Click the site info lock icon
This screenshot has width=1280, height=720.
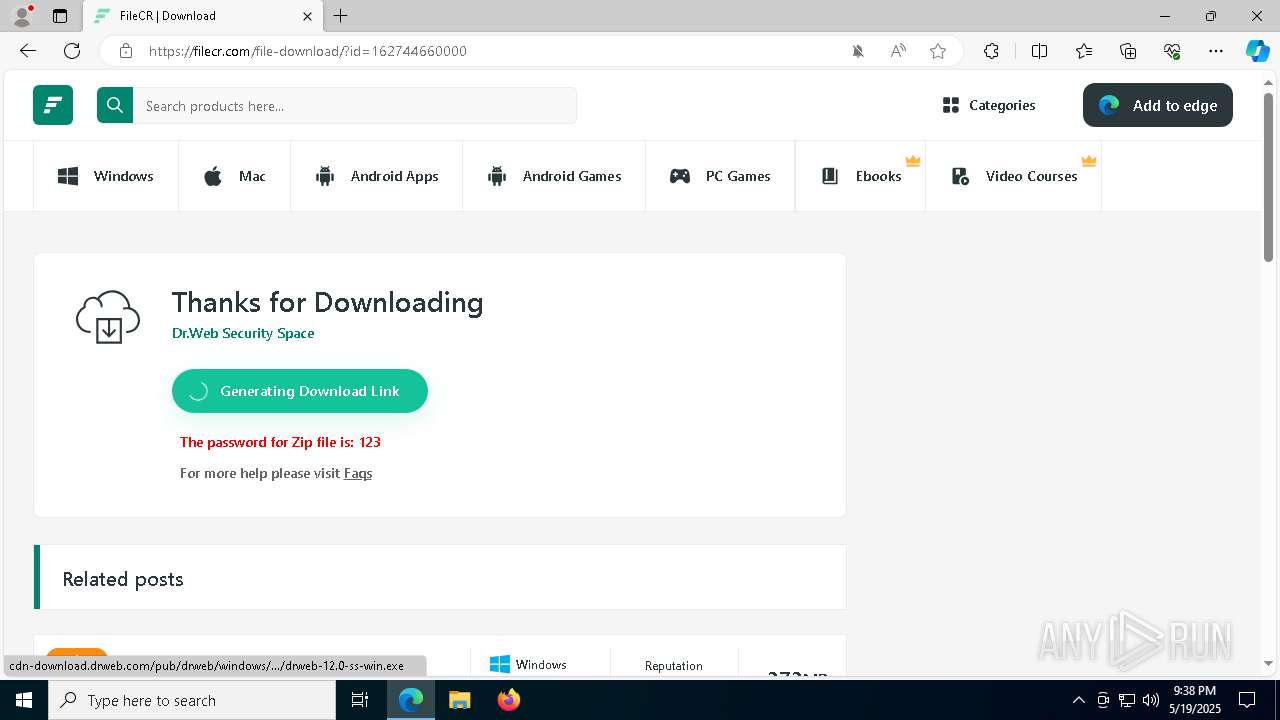point(125,51)
